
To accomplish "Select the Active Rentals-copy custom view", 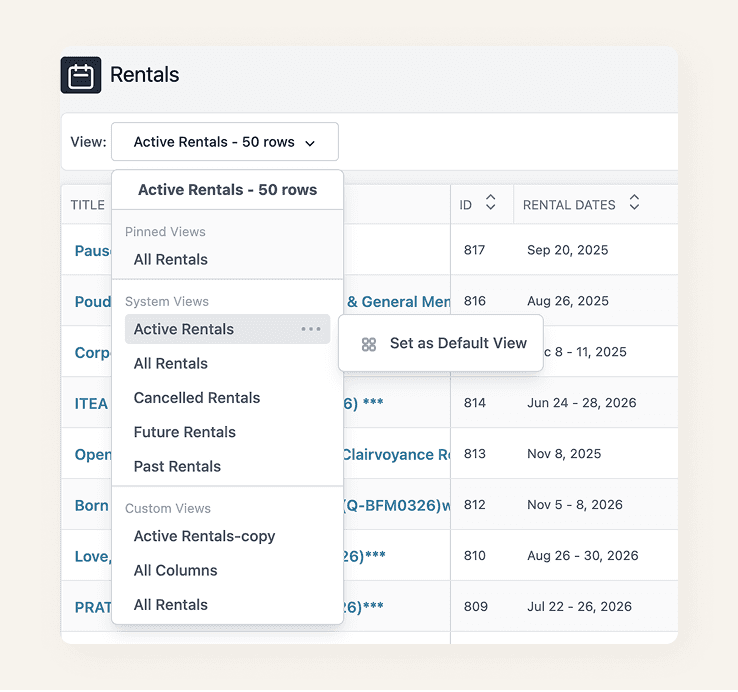I will pos(204,536).
